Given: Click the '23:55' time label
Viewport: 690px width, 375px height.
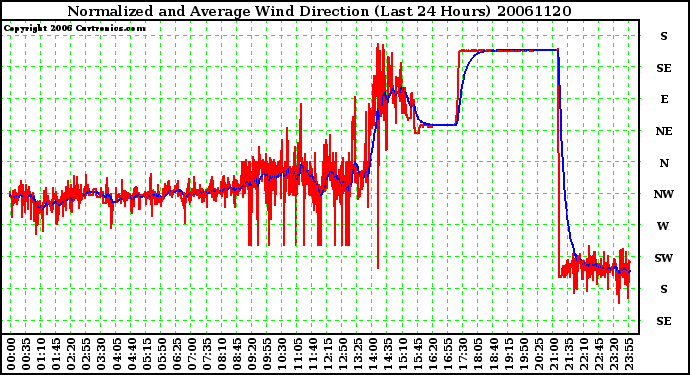Looking at the screenshot, I should (x=628, y=354).
